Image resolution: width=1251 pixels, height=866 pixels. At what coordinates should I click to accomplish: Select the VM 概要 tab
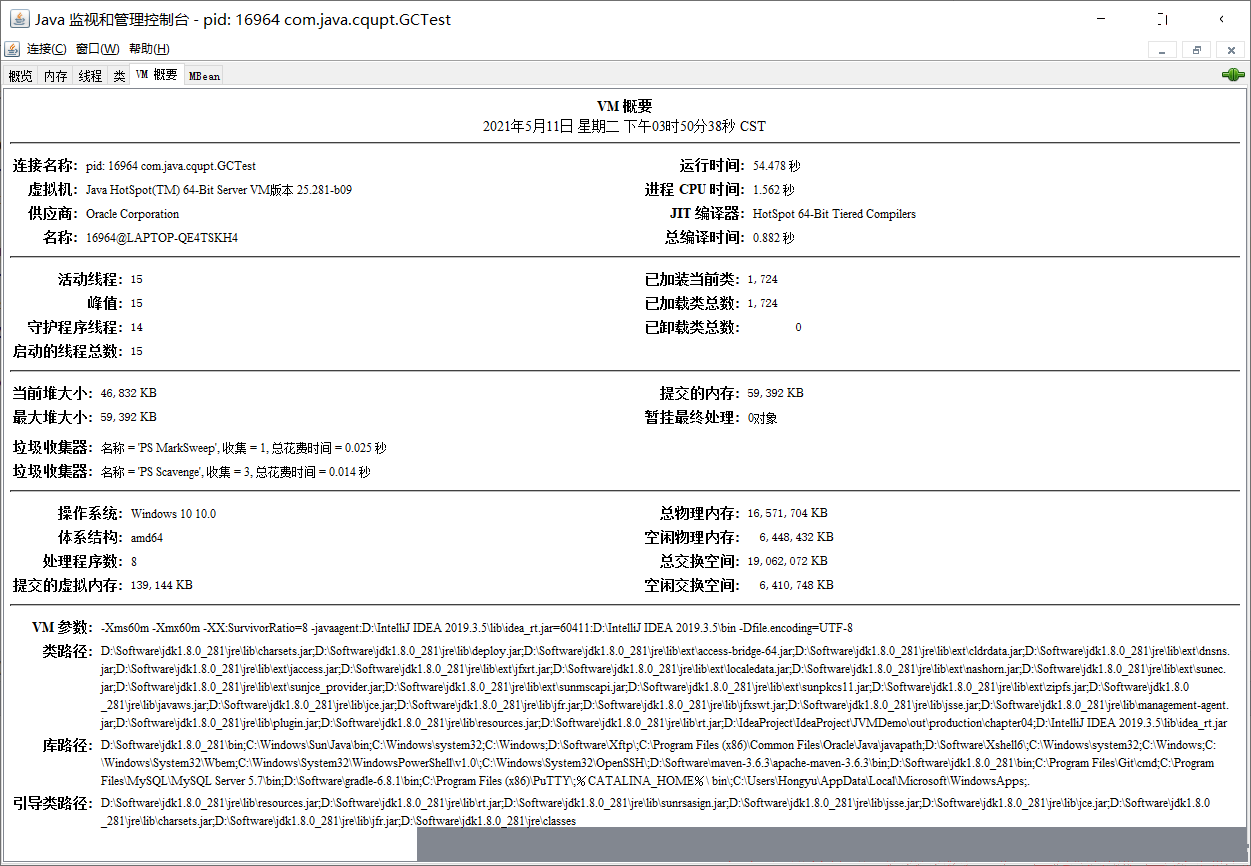pos(157,75)
